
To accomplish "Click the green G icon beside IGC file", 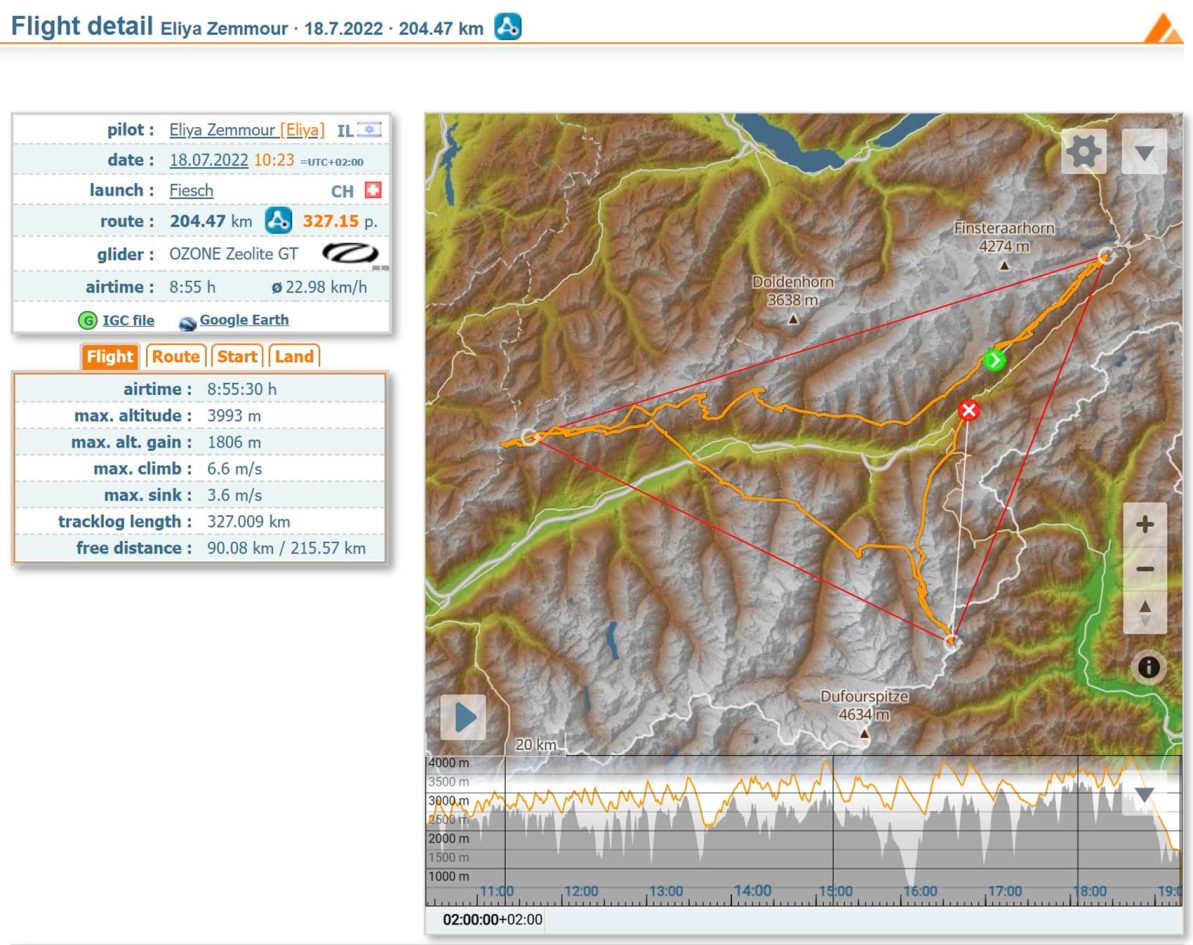I will coord(87,320).
